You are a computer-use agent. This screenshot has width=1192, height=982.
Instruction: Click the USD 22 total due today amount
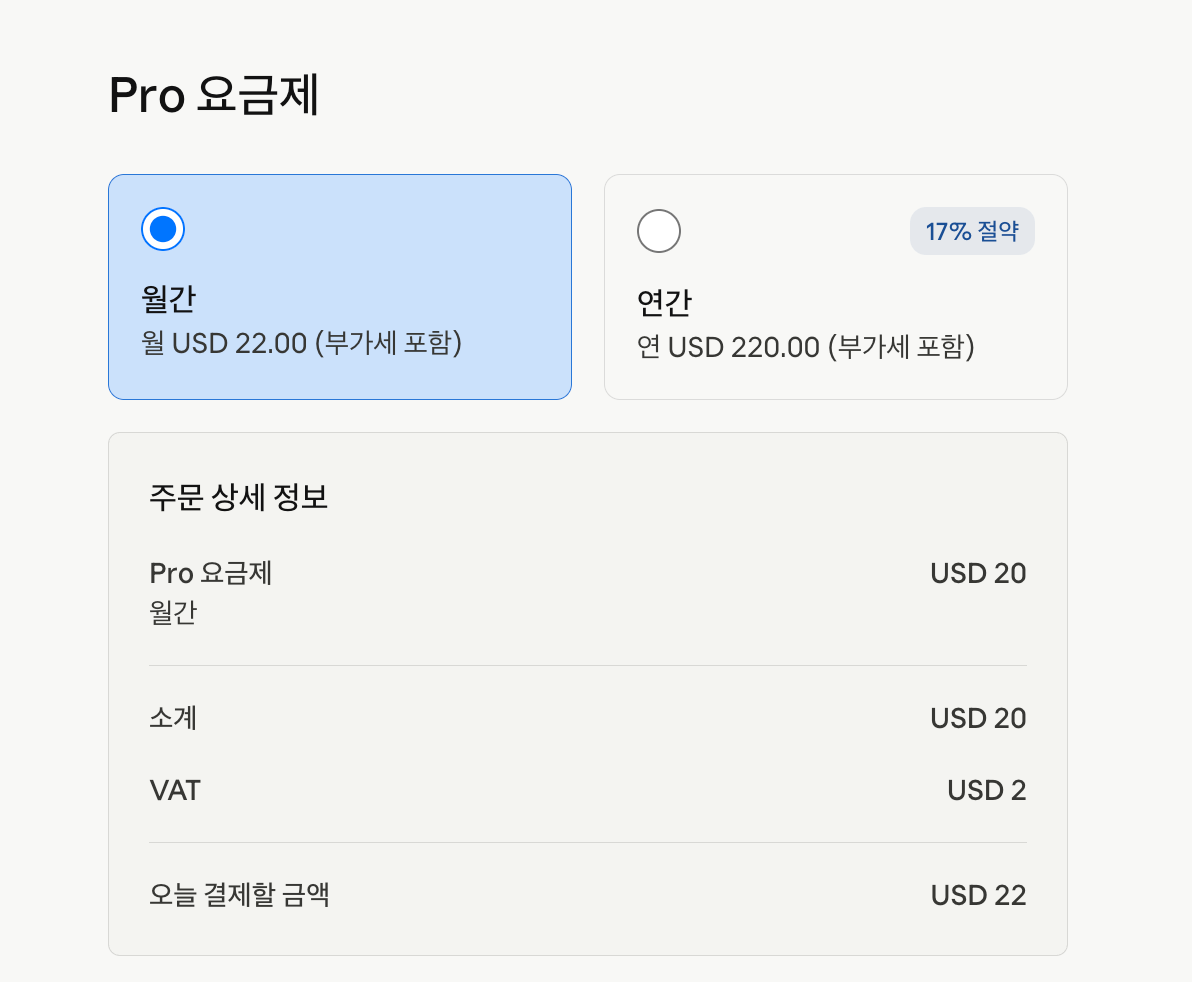(978, 895)
